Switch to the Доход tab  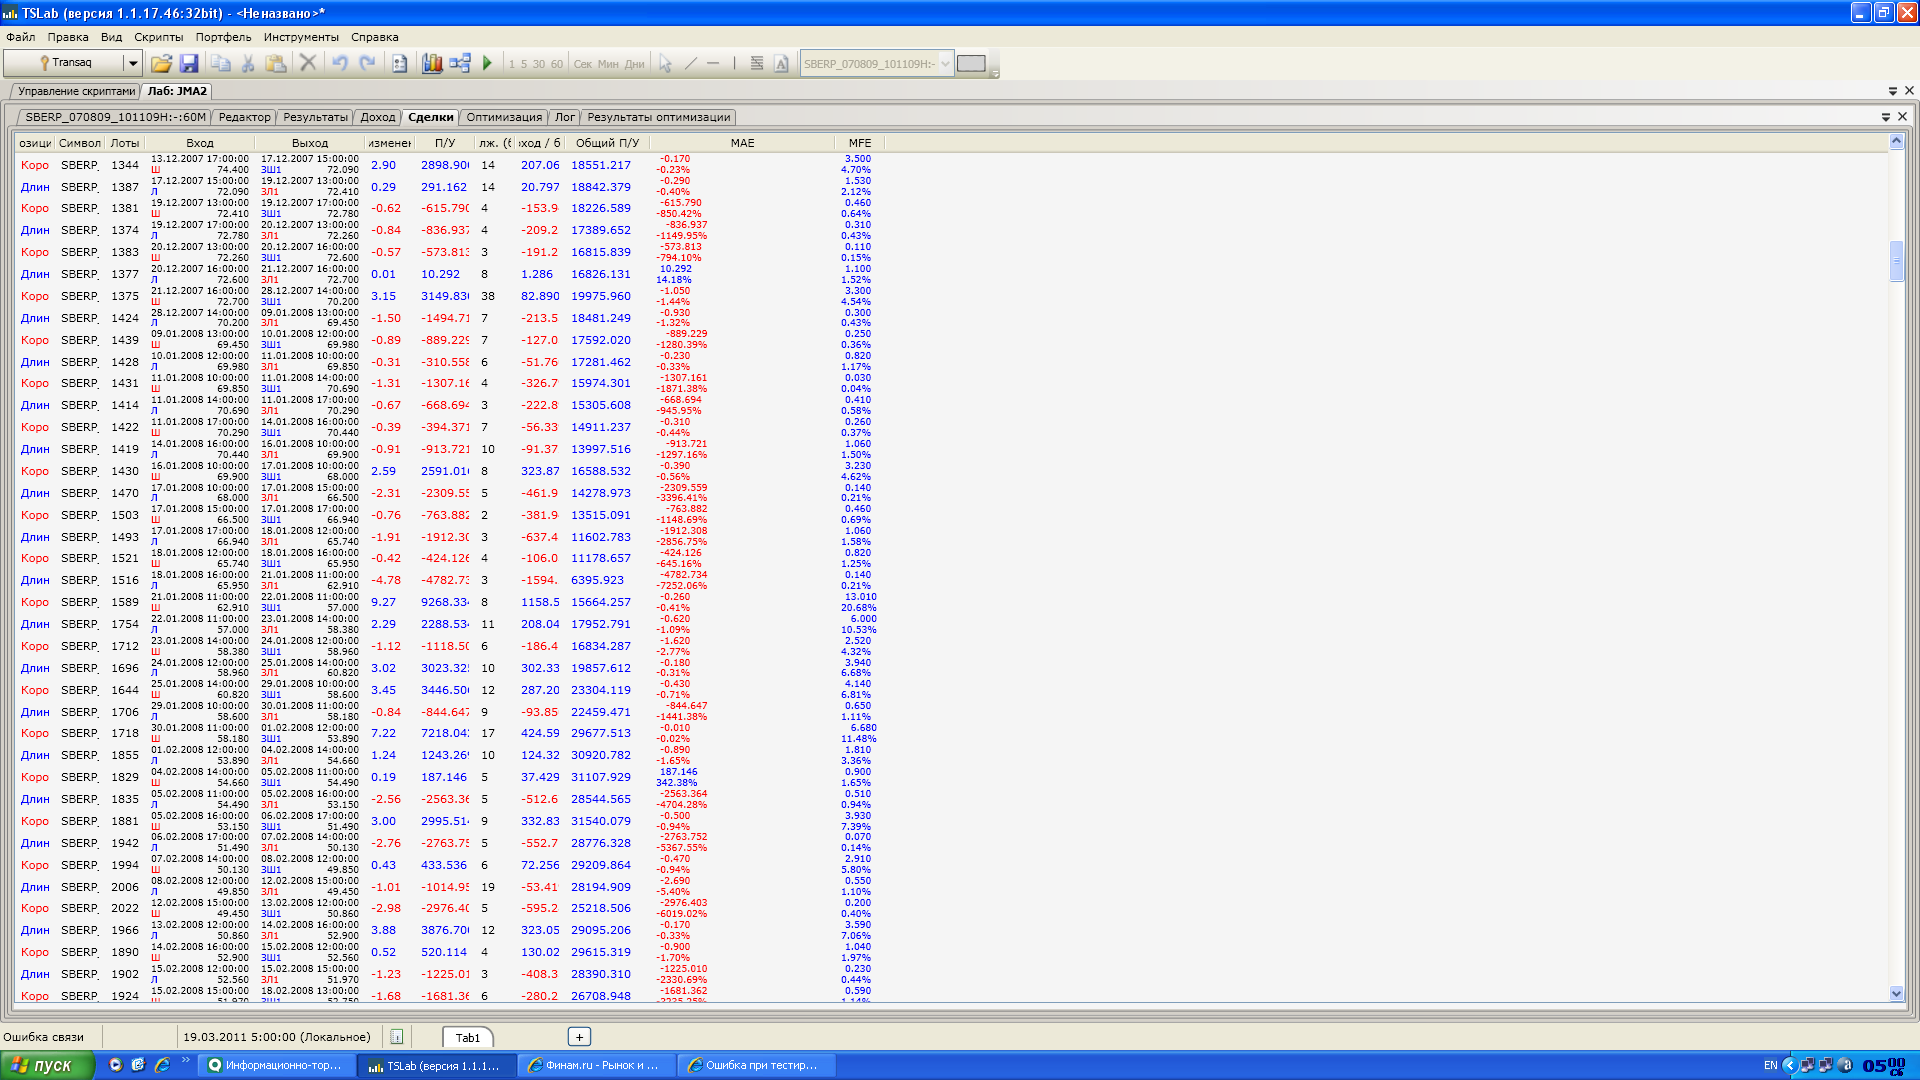[378, 117]
